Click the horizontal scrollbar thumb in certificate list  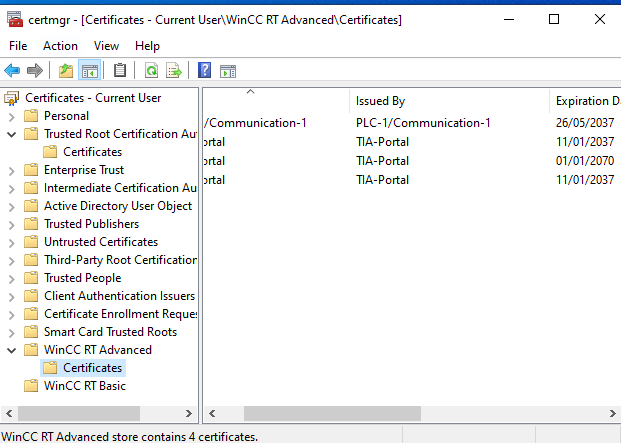click(332, 414)
